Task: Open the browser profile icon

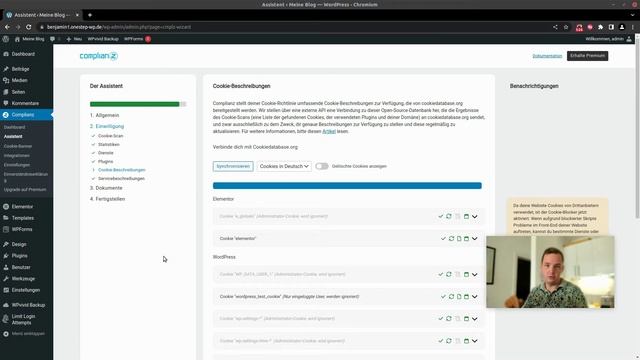Action: tap(622, 27)
